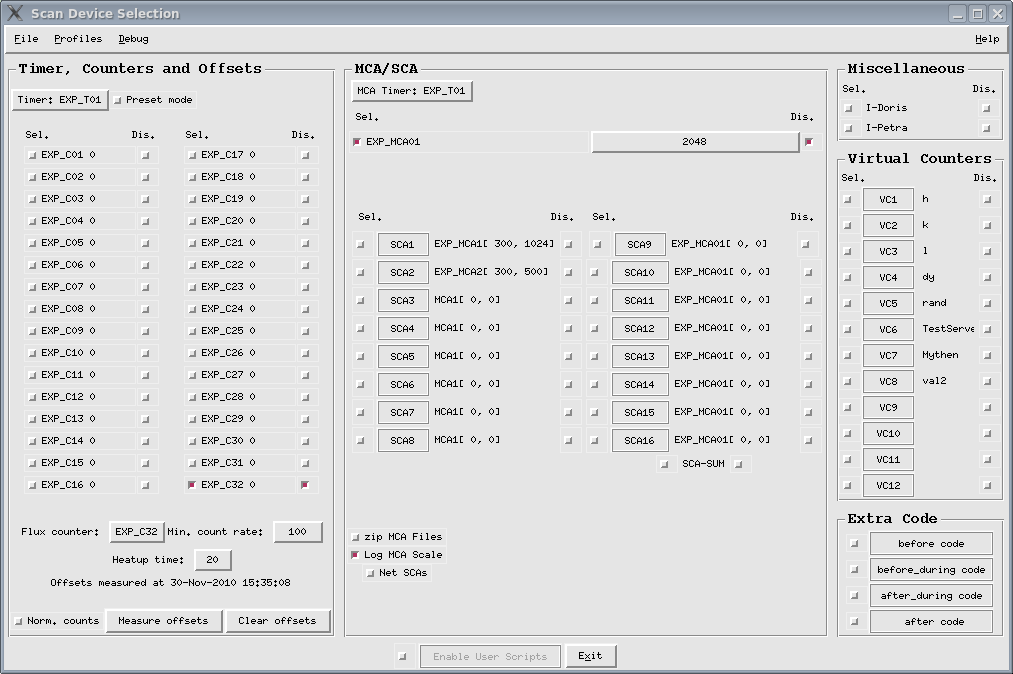
Task: Enable the before code checkbox
Action: pos(854,543)
